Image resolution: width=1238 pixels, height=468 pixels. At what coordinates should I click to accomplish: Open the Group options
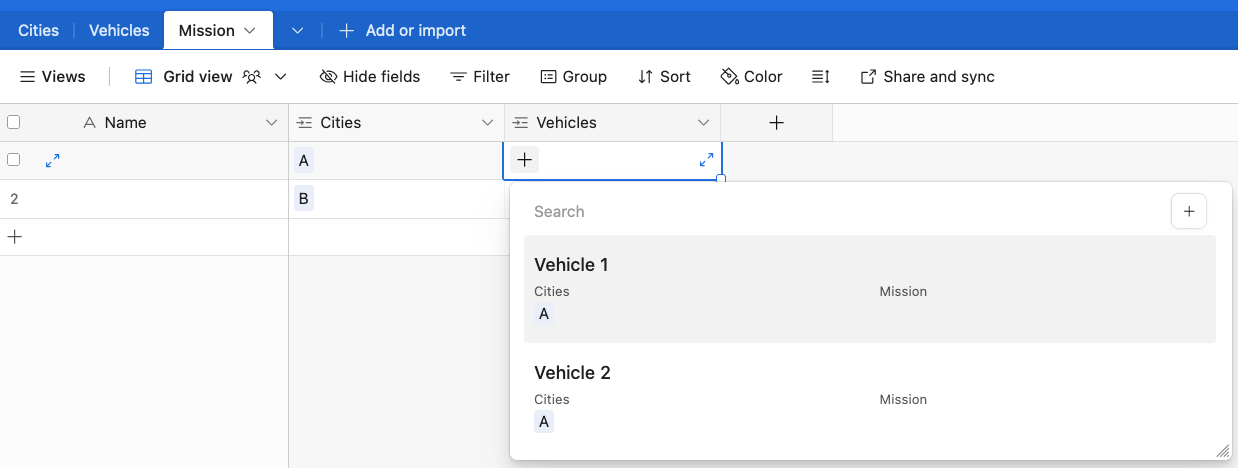[574, 76]
